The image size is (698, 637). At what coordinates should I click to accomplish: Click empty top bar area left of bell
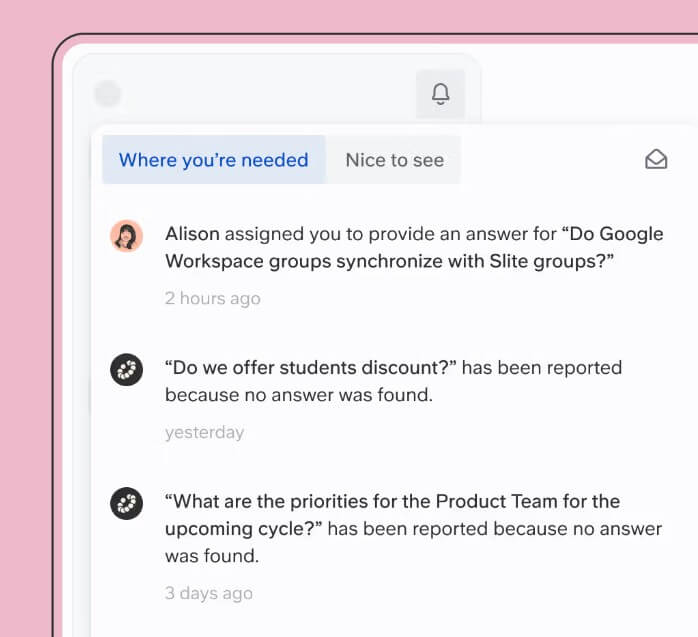[x=267, y=94]
